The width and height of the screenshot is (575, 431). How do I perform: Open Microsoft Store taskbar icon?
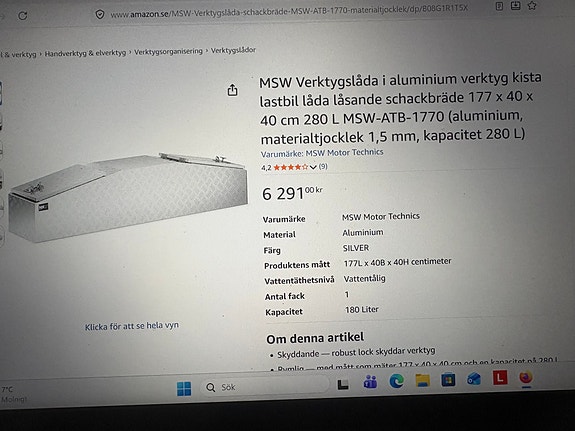pyautogui.click(x=448, y=380)
